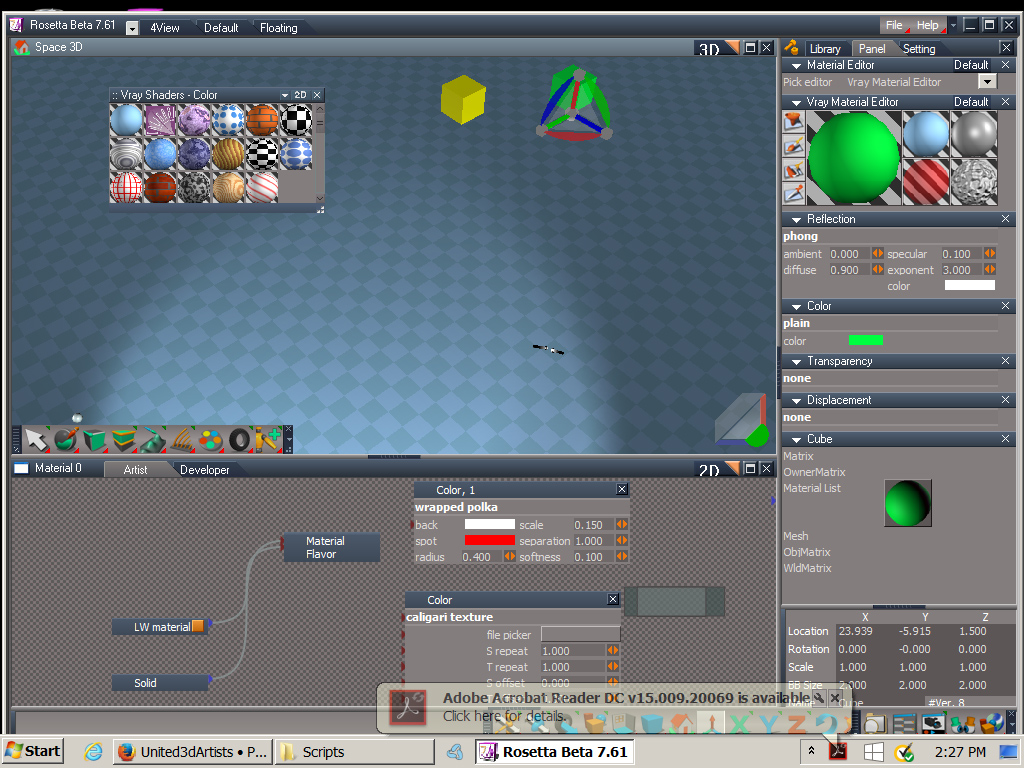The height and width of the screenshot is (768, 1024).
Task: Select the arrow Object tool
Action: [x=37, y=440]
